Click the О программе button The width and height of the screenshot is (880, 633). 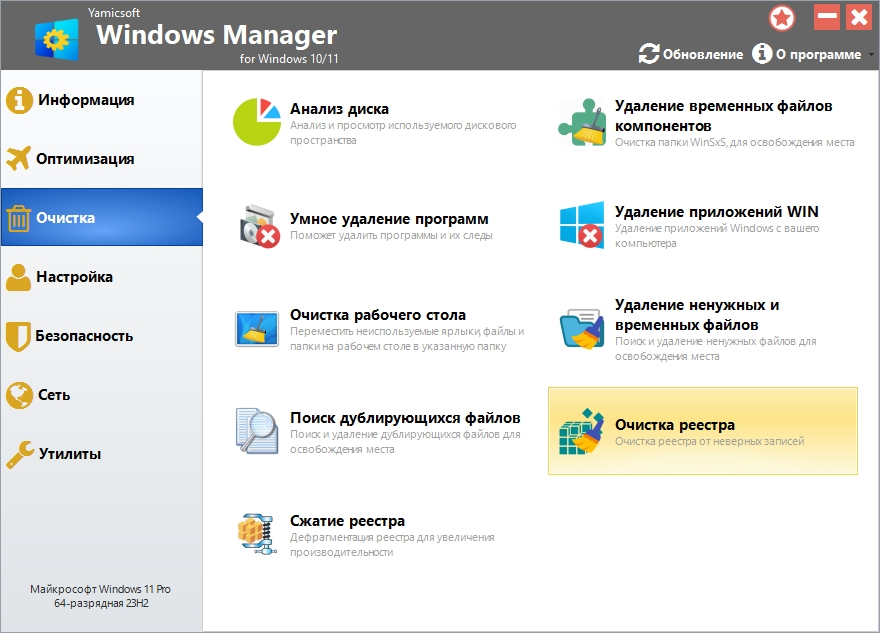[x=808, y=54]
